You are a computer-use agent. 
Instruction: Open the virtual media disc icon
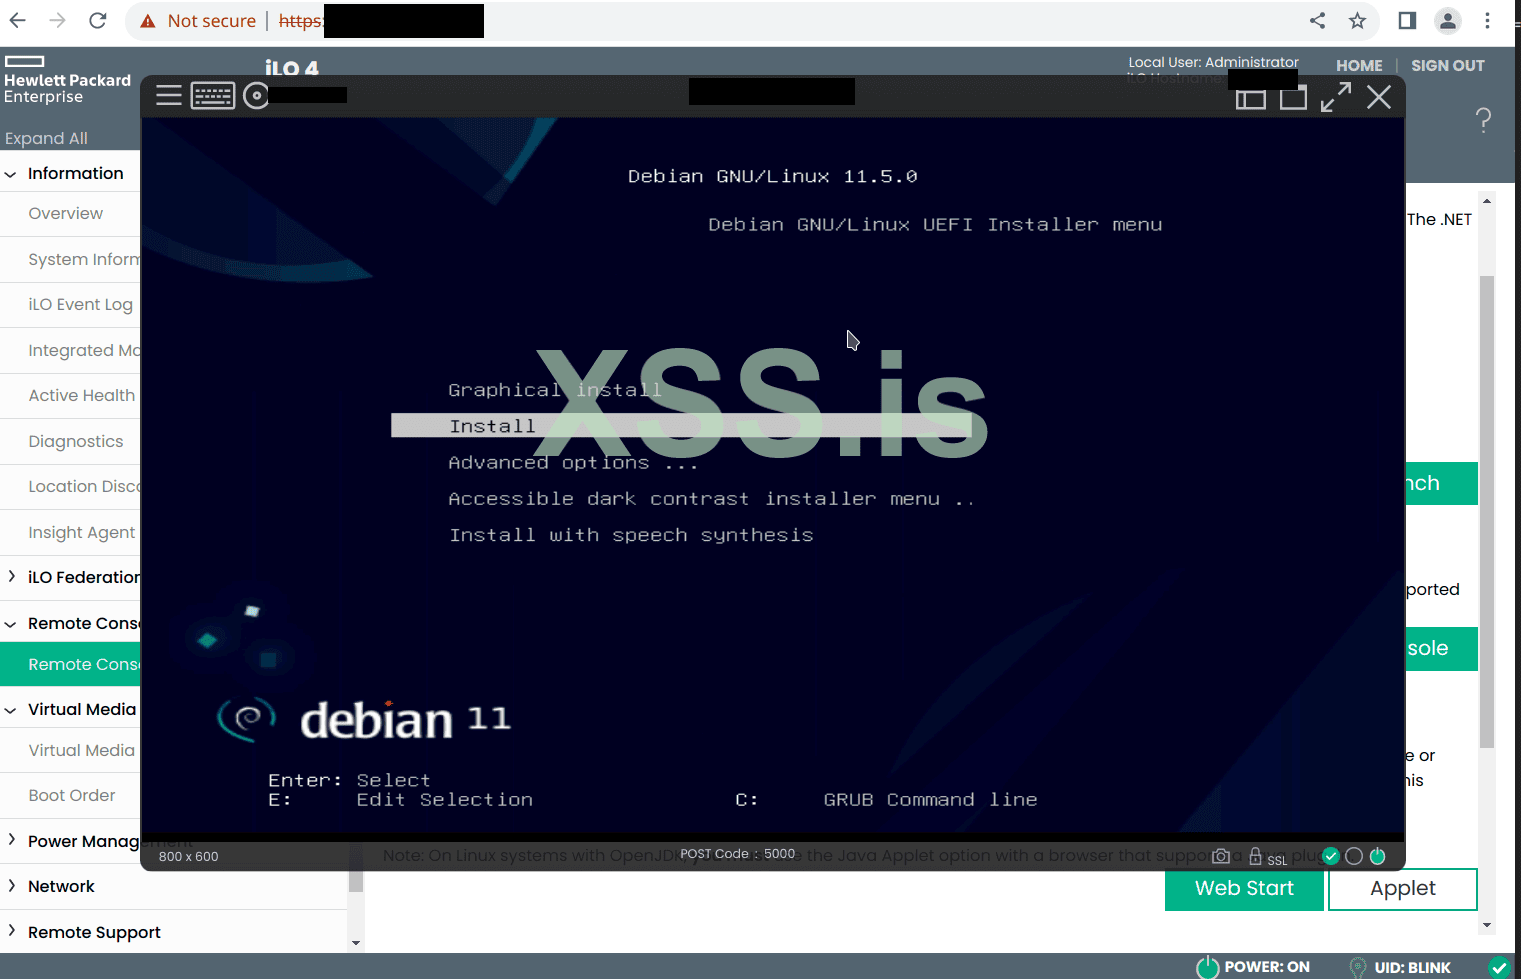pyautogui.click(x=256, y=96)
